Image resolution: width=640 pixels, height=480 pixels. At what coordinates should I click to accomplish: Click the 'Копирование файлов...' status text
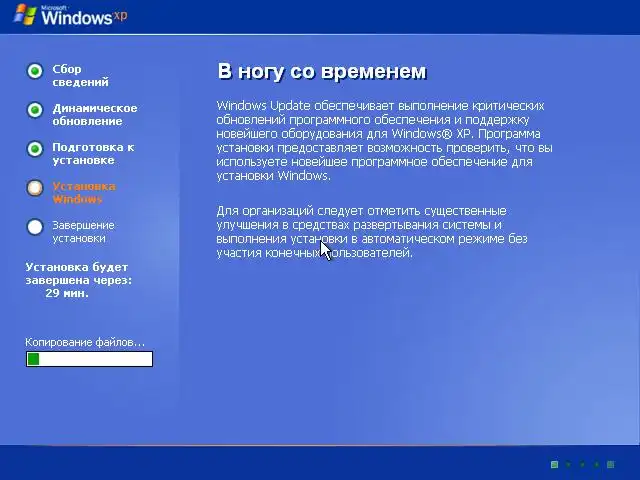pos(85,342)
